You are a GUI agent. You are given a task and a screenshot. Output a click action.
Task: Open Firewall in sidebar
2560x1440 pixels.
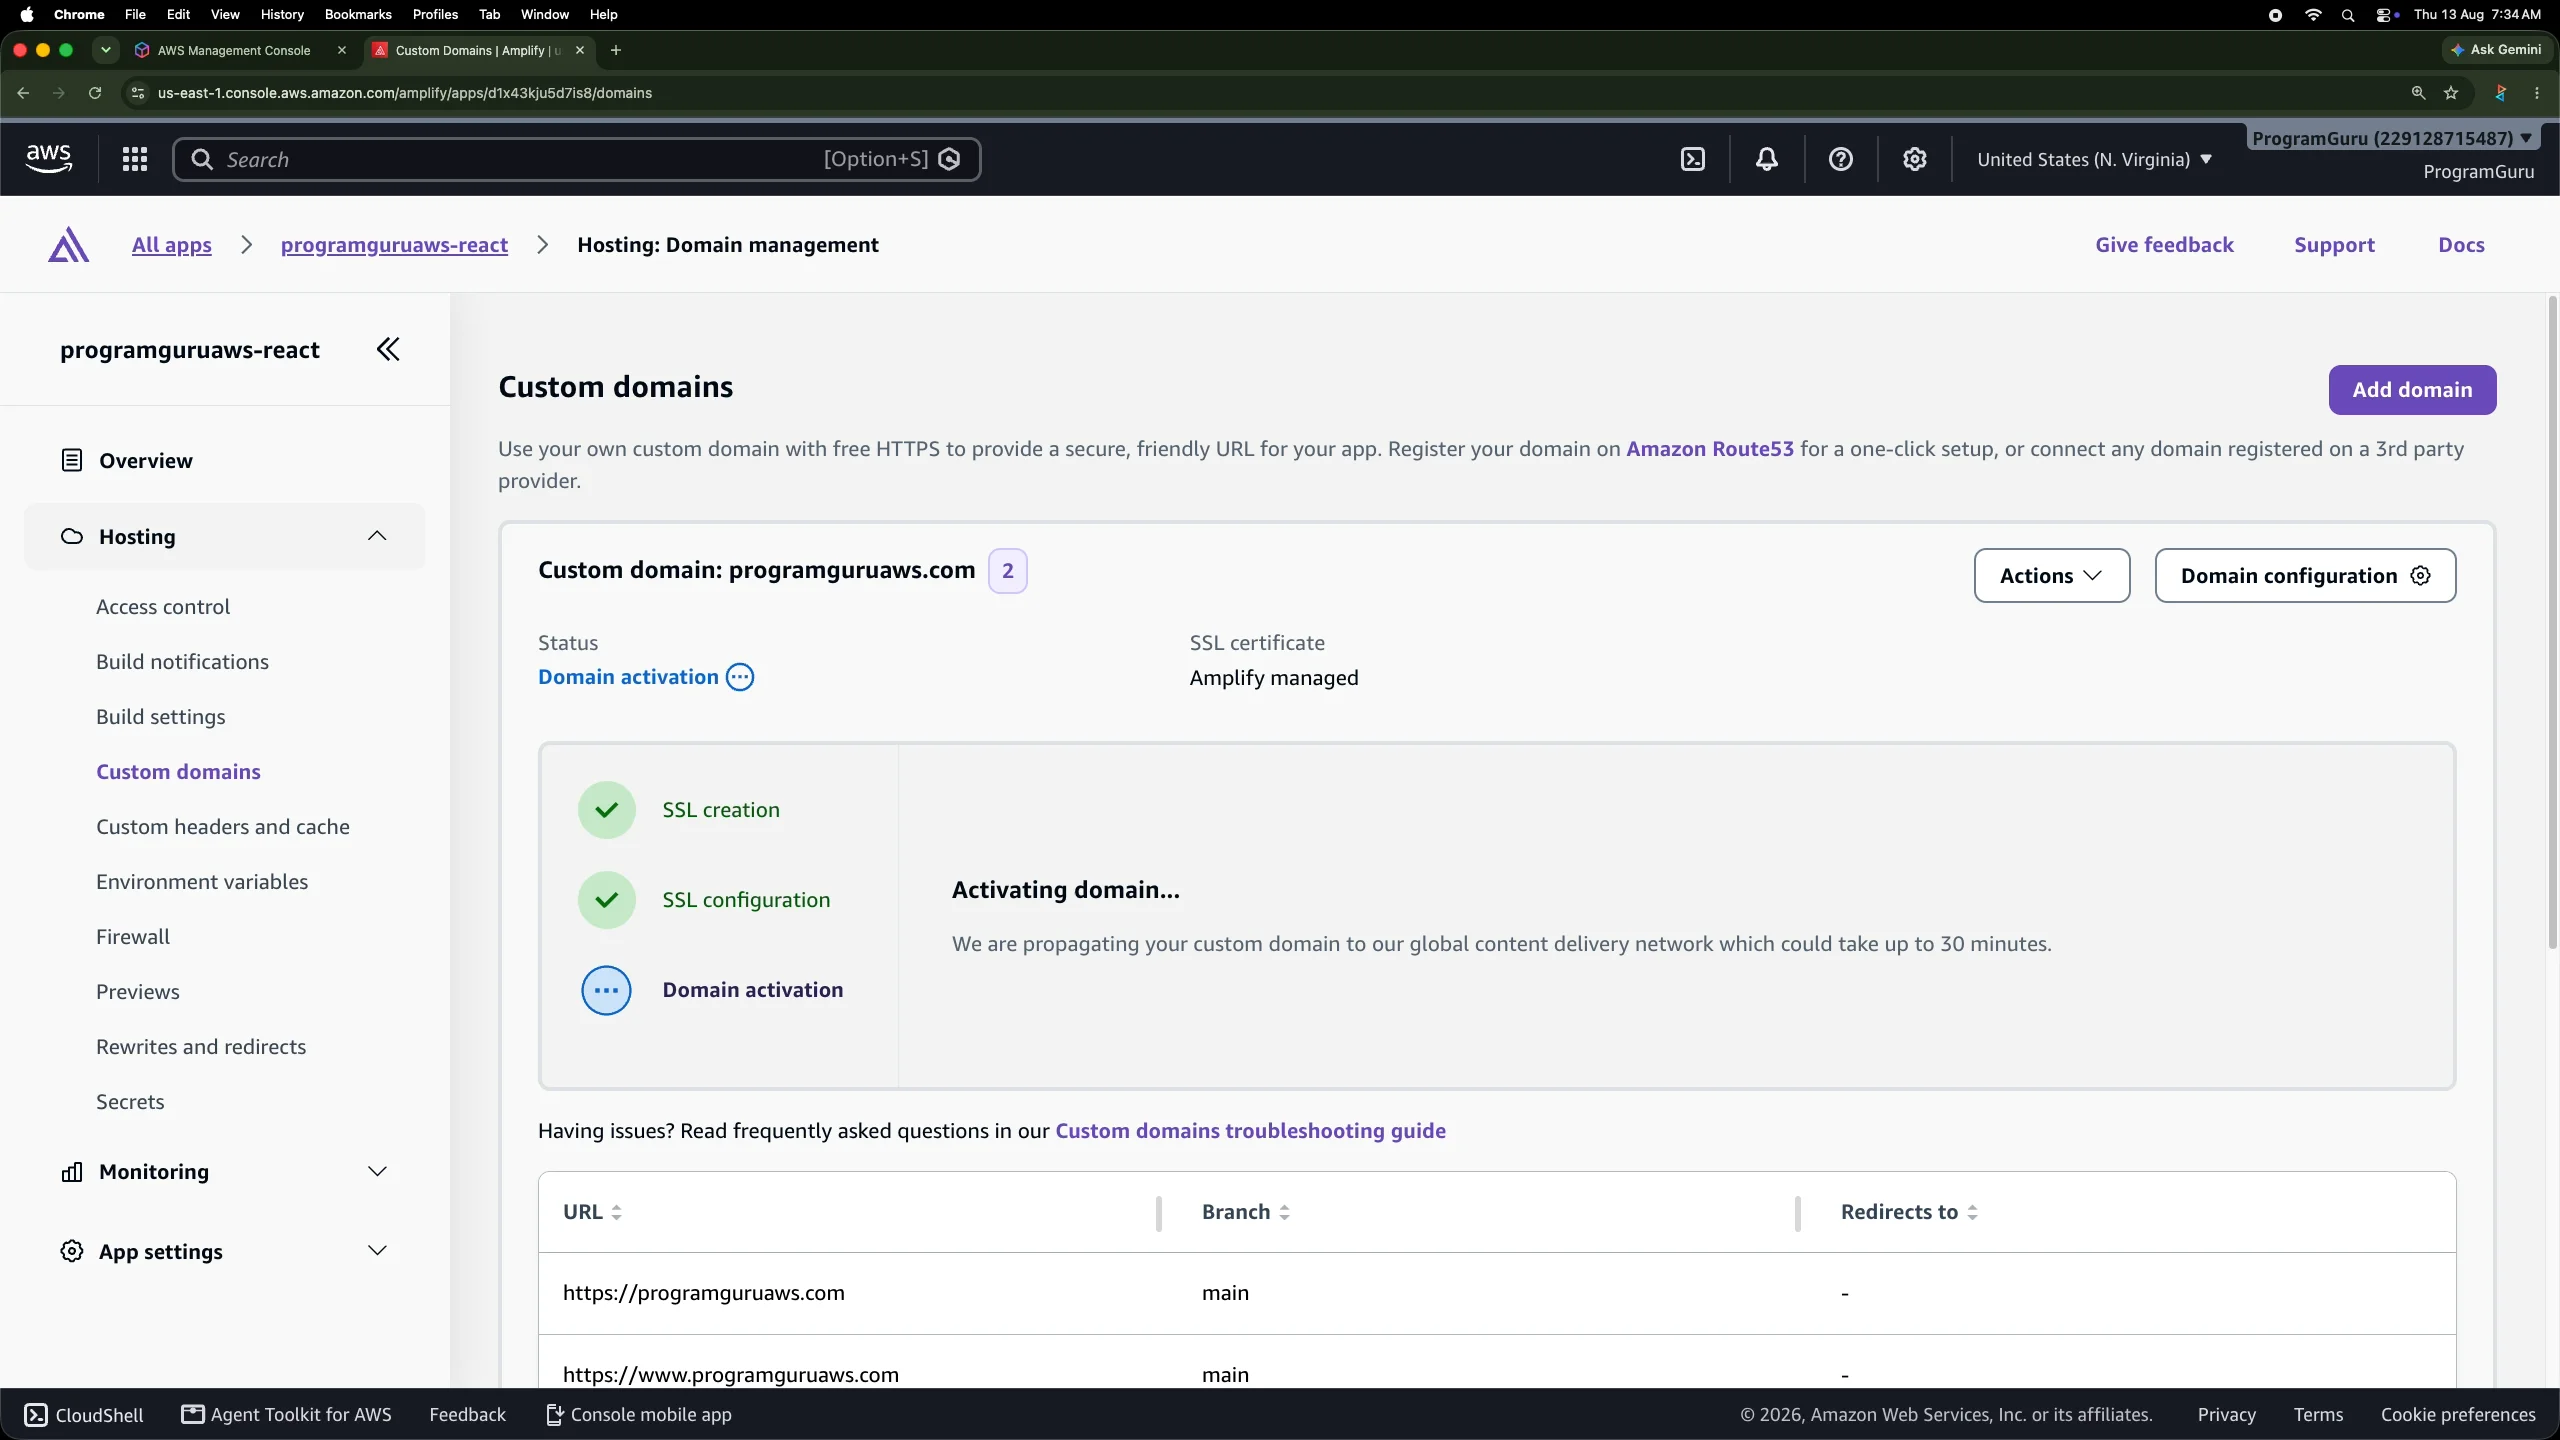click(133, 937)
